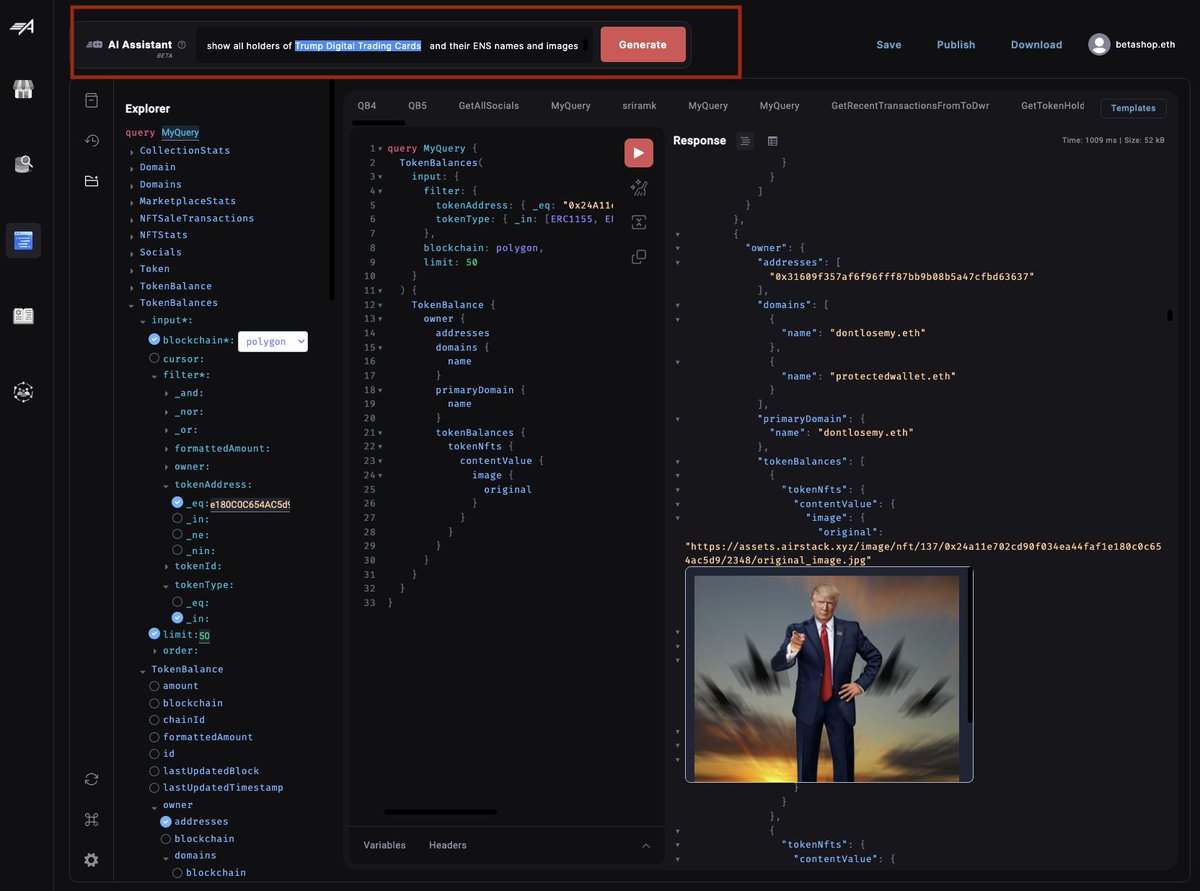Click the merge fragments icon
1200x891 pixels.
point(639,222)
